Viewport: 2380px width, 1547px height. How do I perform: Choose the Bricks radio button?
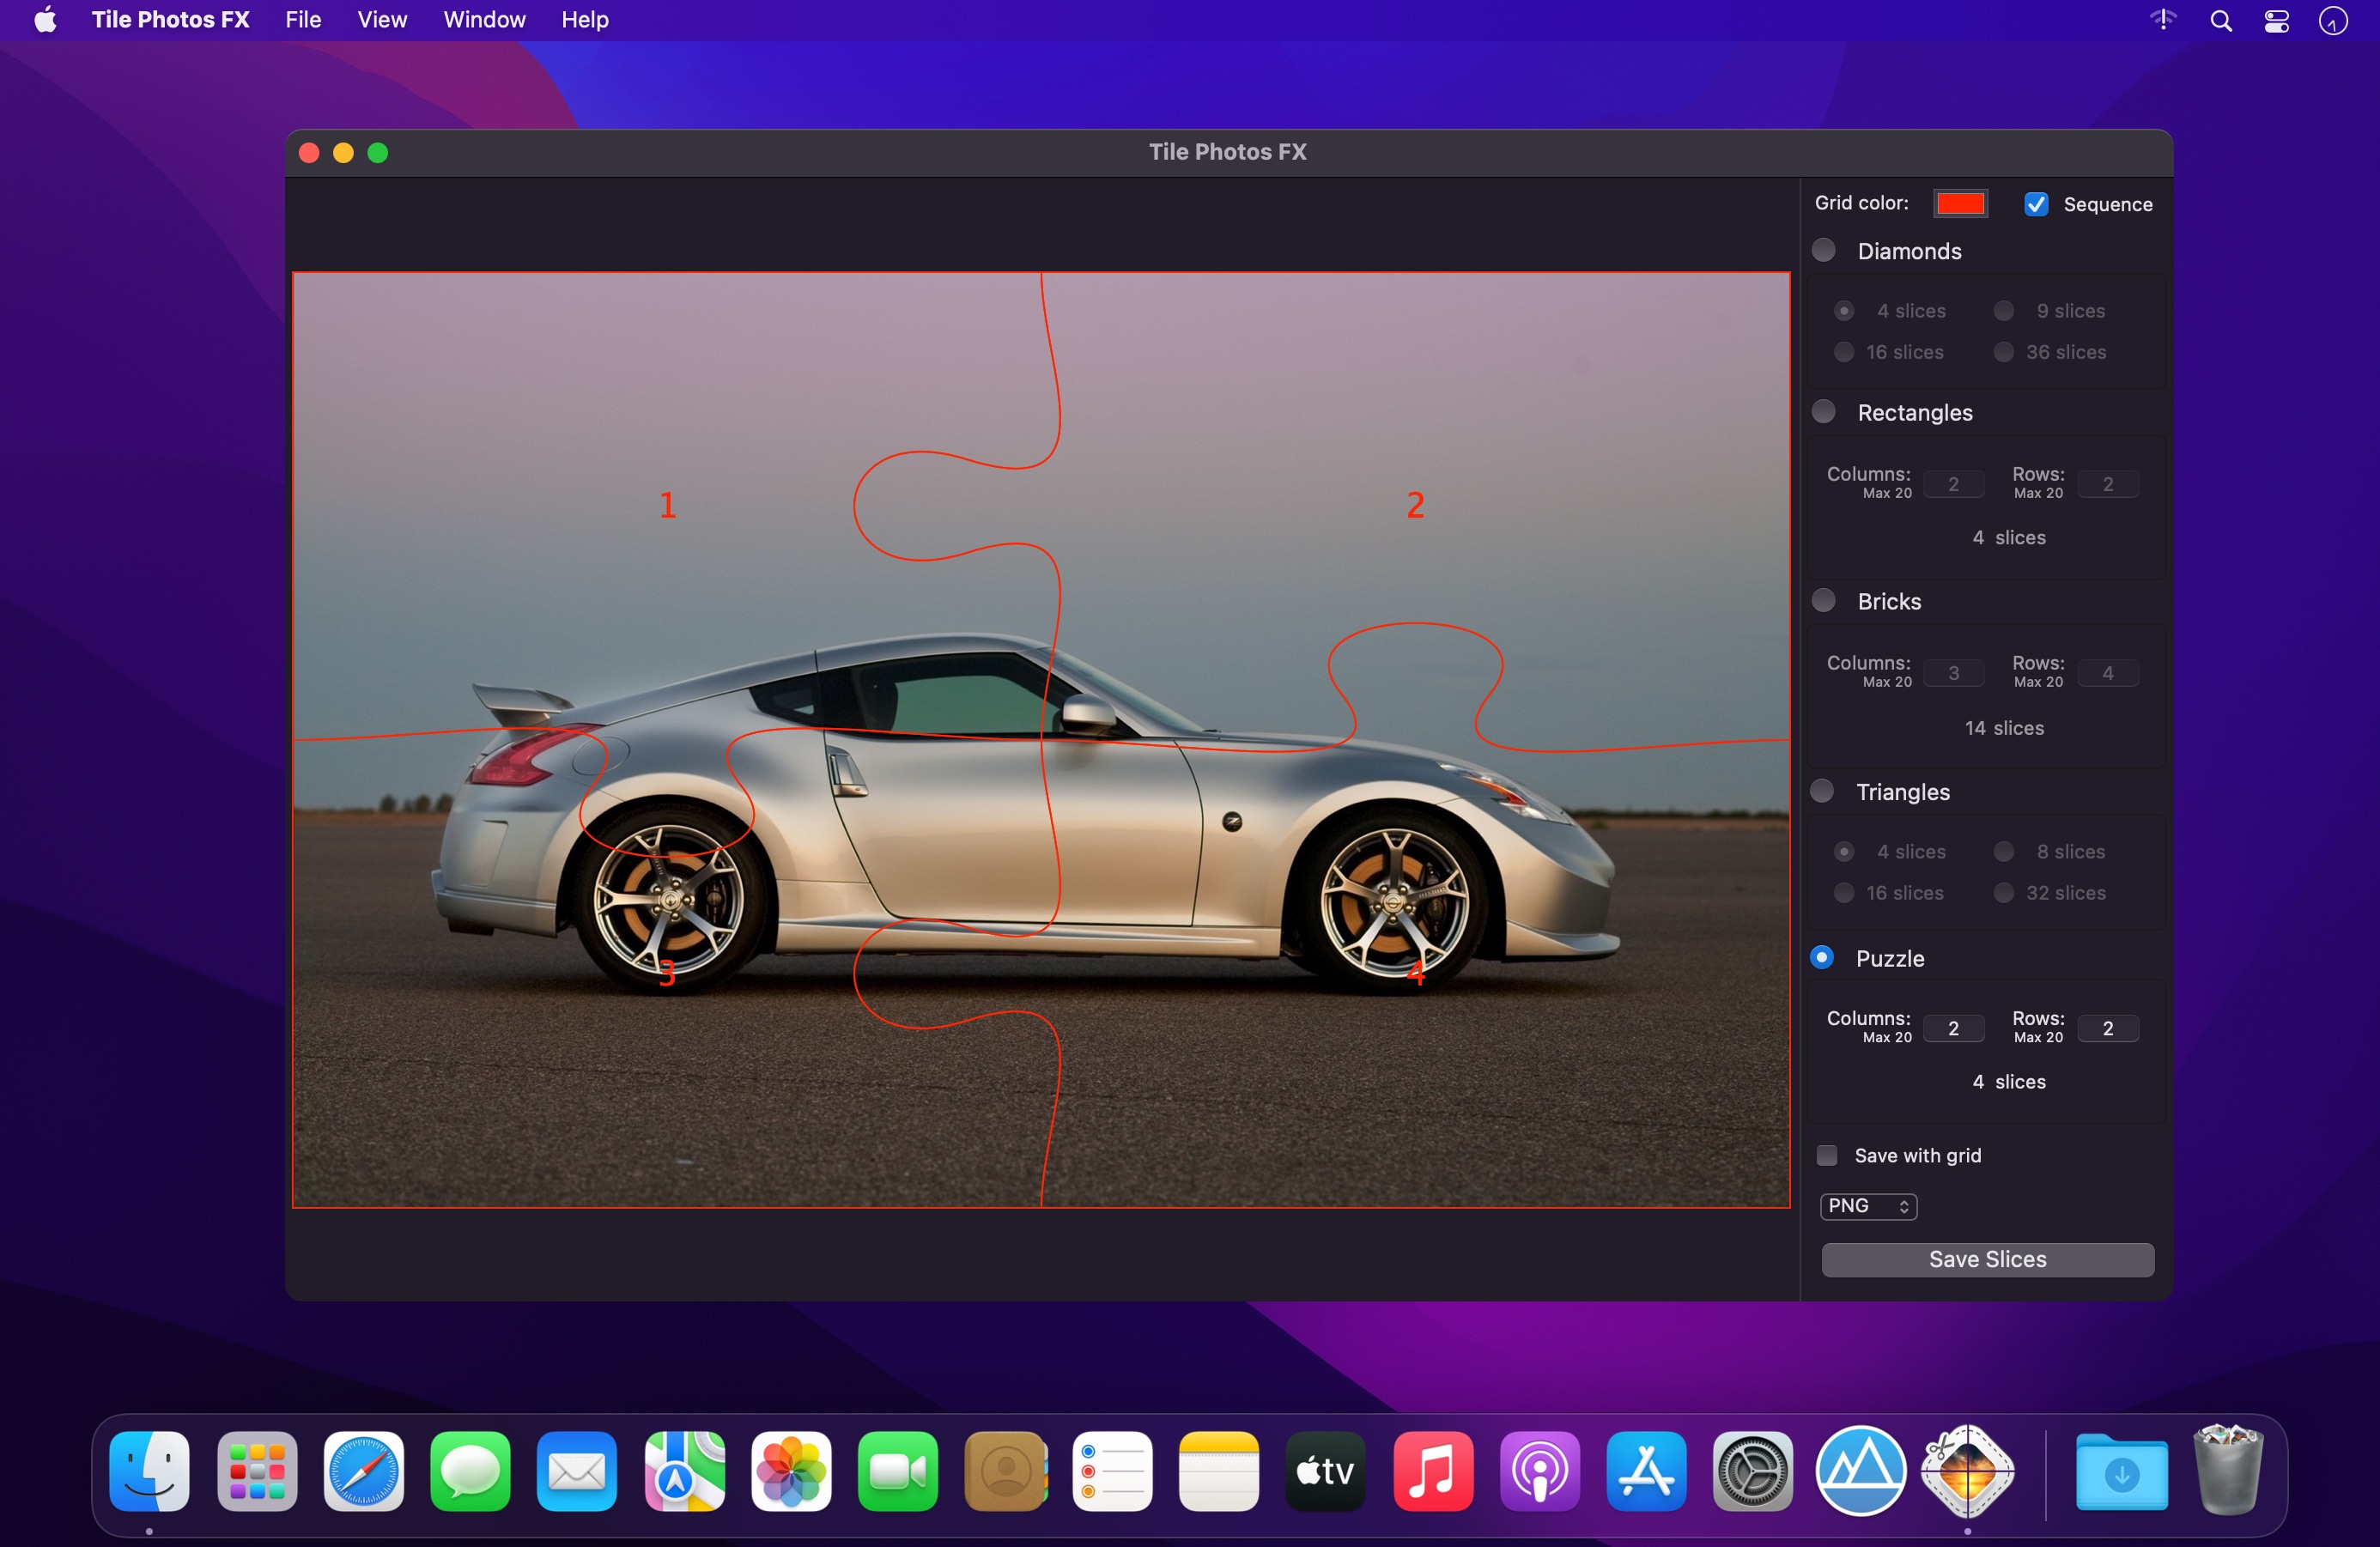pyautogui.click(x=1824, y=600)
